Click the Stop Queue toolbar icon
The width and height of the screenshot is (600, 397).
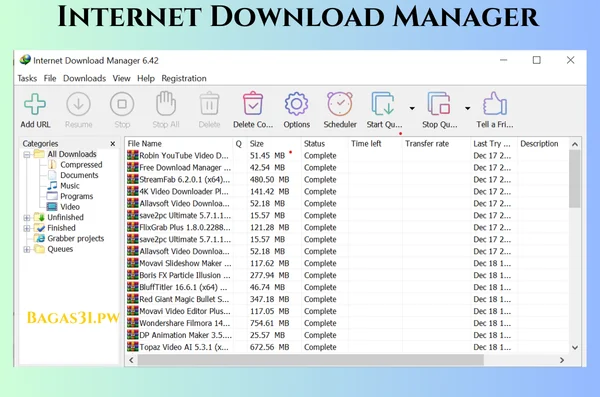[x=439, y=104]
